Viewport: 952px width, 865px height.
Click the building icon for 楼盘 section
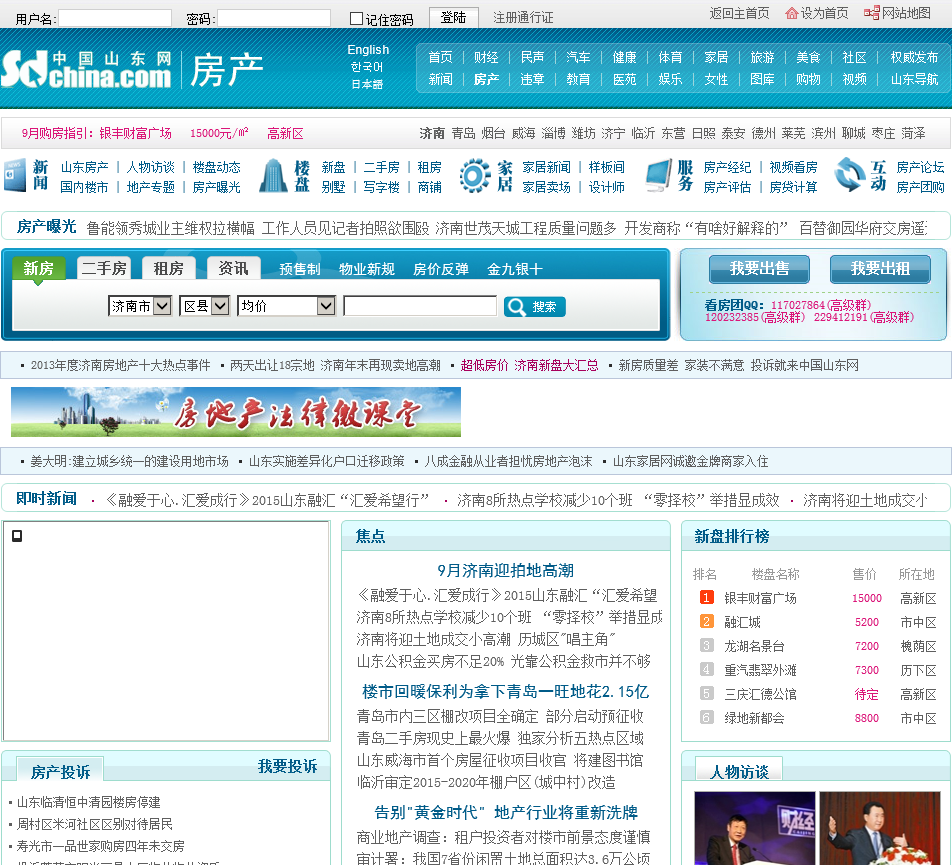point(274,176)
